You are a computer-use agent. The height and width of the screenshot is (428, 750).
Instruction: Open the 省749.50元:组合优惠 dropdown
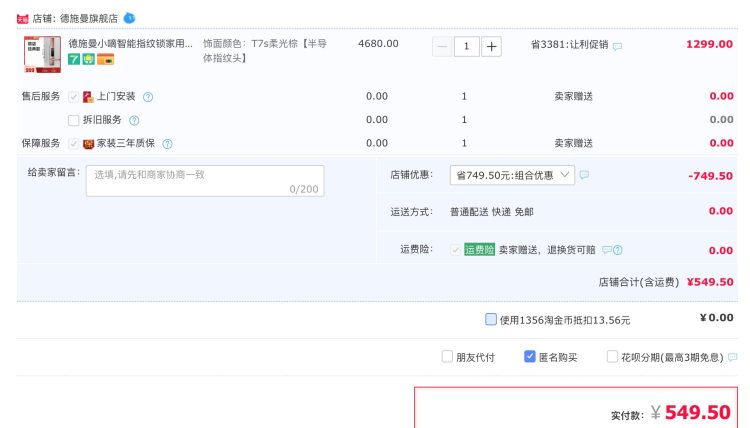[512, 175]
